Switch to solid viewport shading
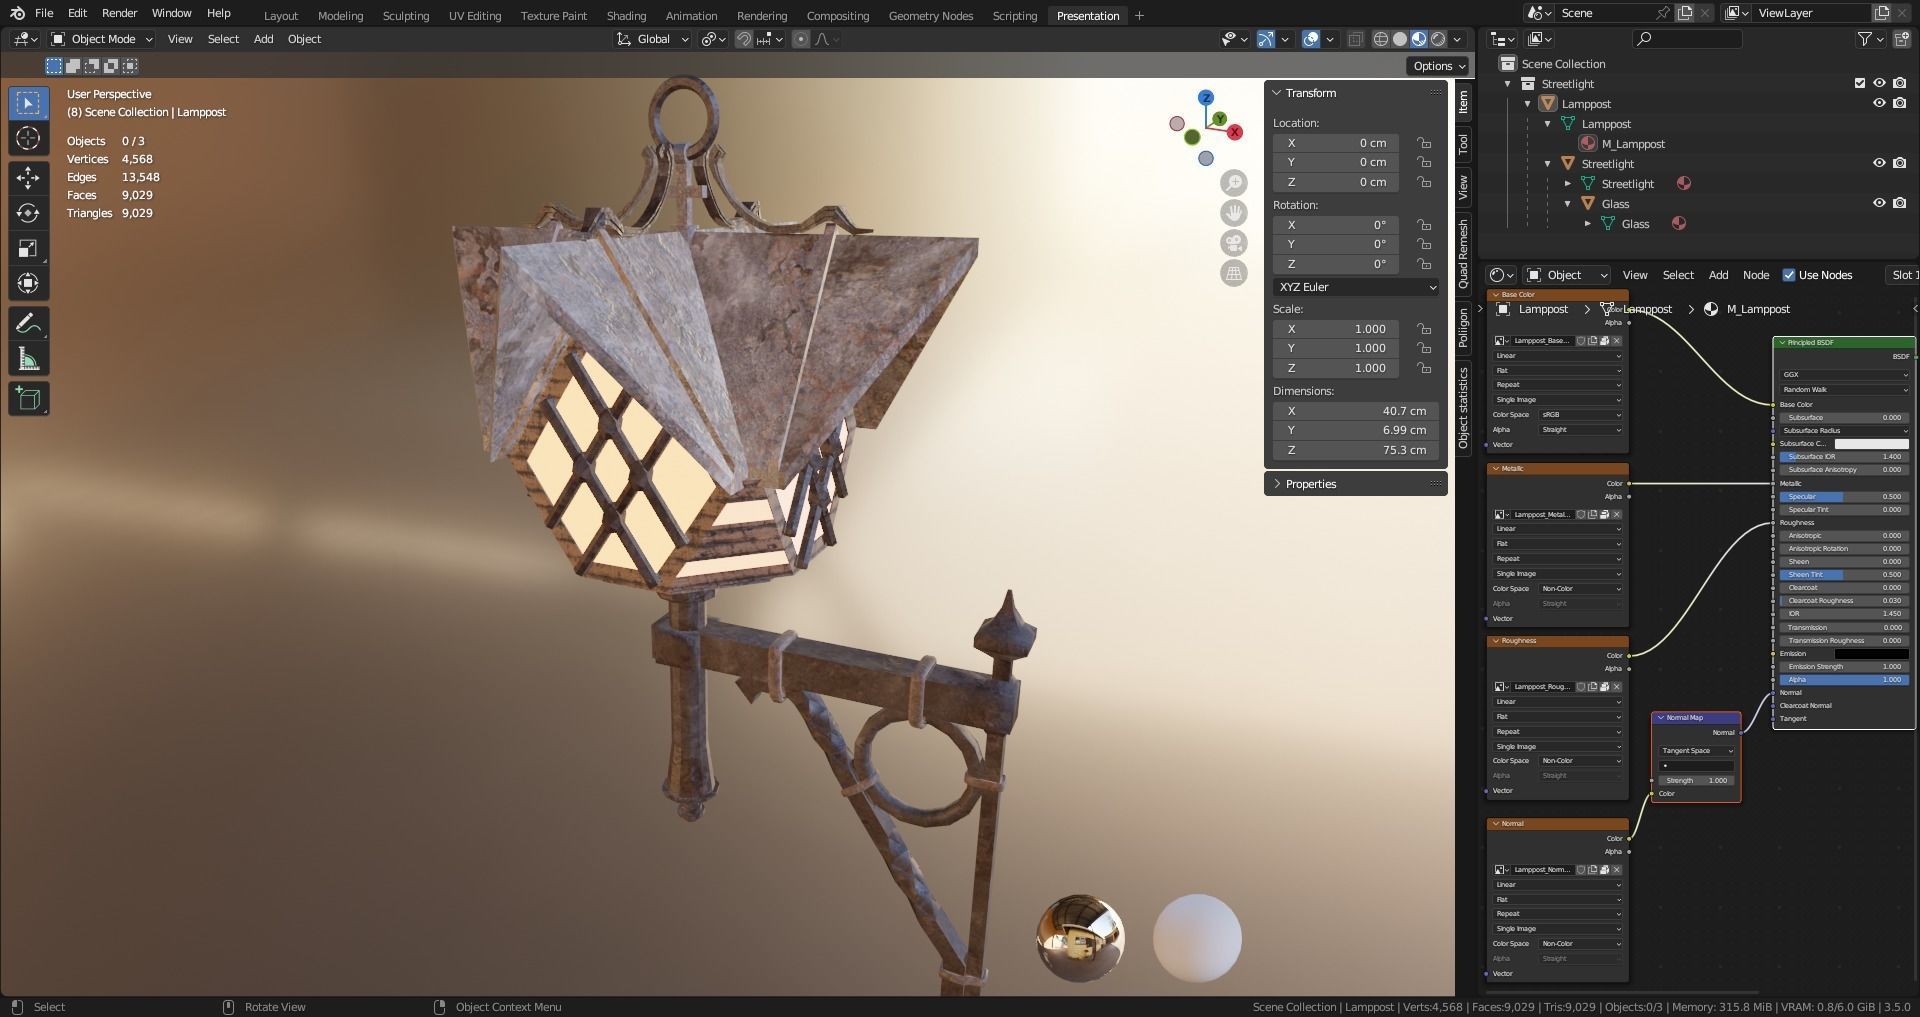 pyautogui.click(x=1400, y=39)
